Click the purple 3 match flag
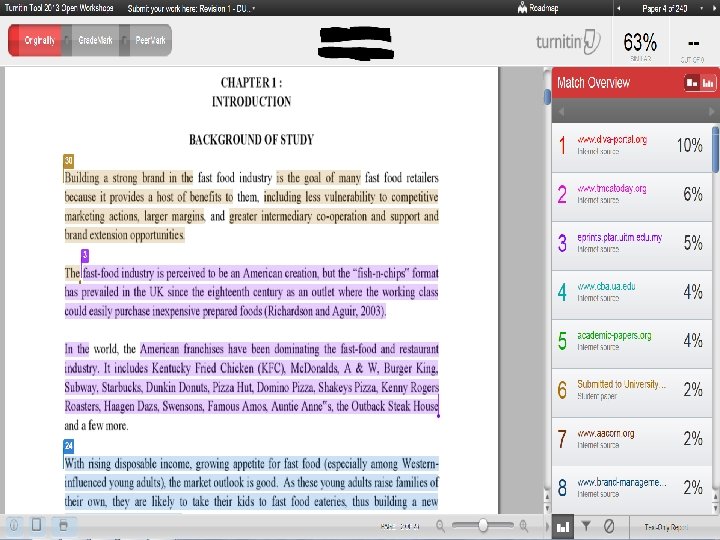 pyautogui.click(x=85, y=256)
